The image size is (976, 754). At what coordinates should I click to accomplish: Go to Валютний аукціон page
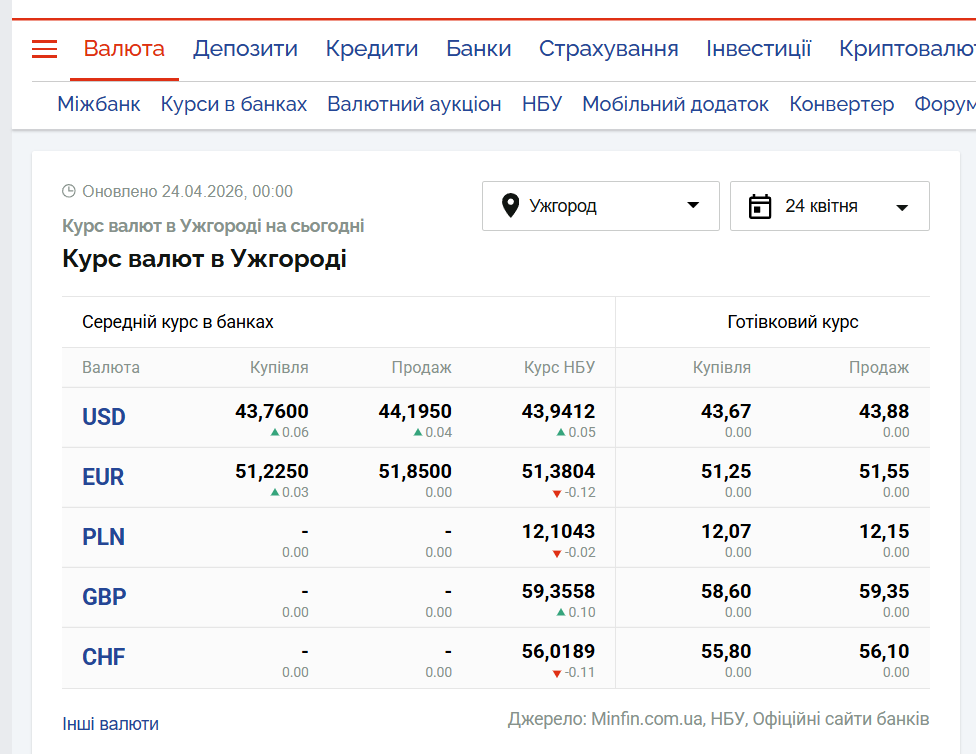[x=414, y=104]
